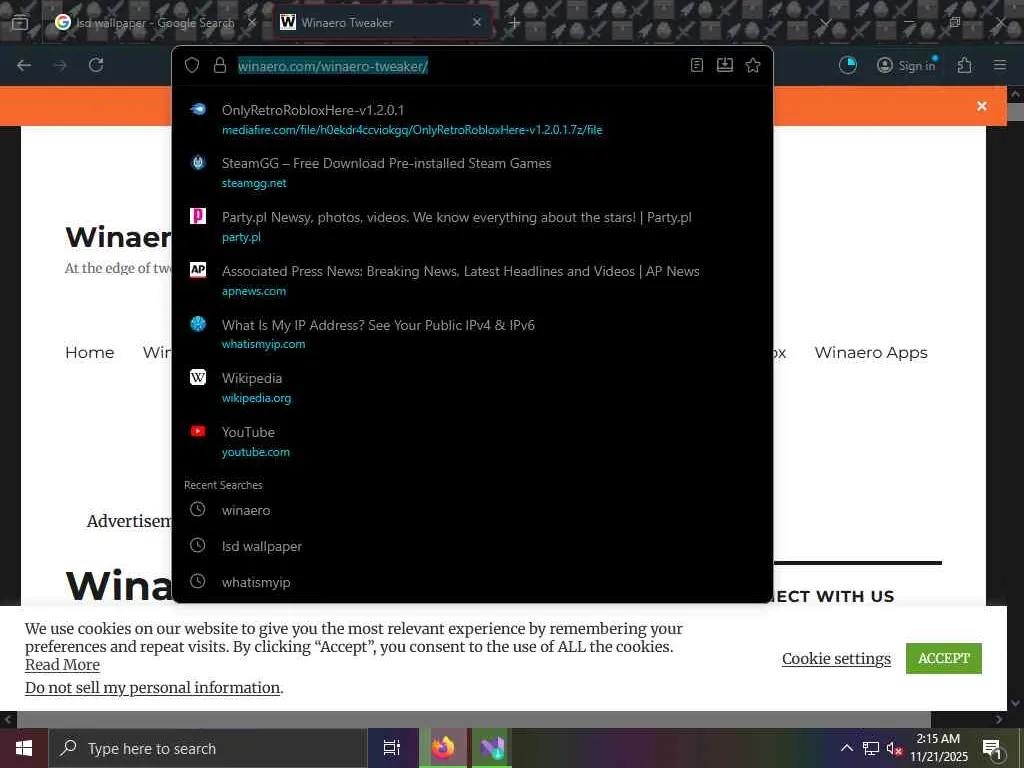Viewport: 1024px width, 768px height.
Task: Click the YouTube red play favicon
Action: coord(198,431)
